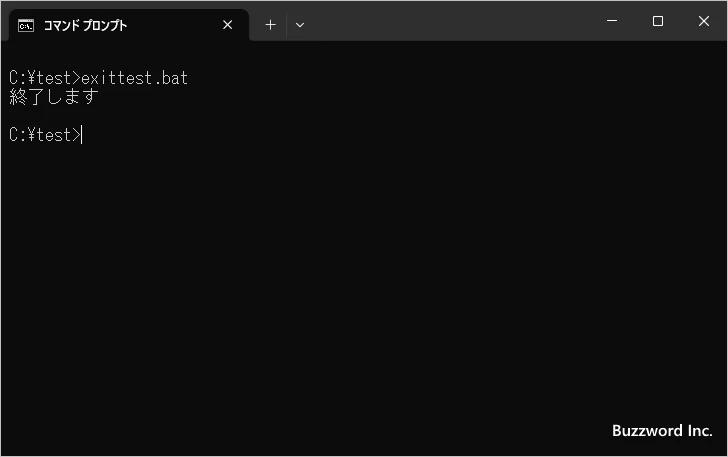Click the empty title bar right of the chevron
The width and height of the screenshot is (728, 457).
(x=450, y=21)
